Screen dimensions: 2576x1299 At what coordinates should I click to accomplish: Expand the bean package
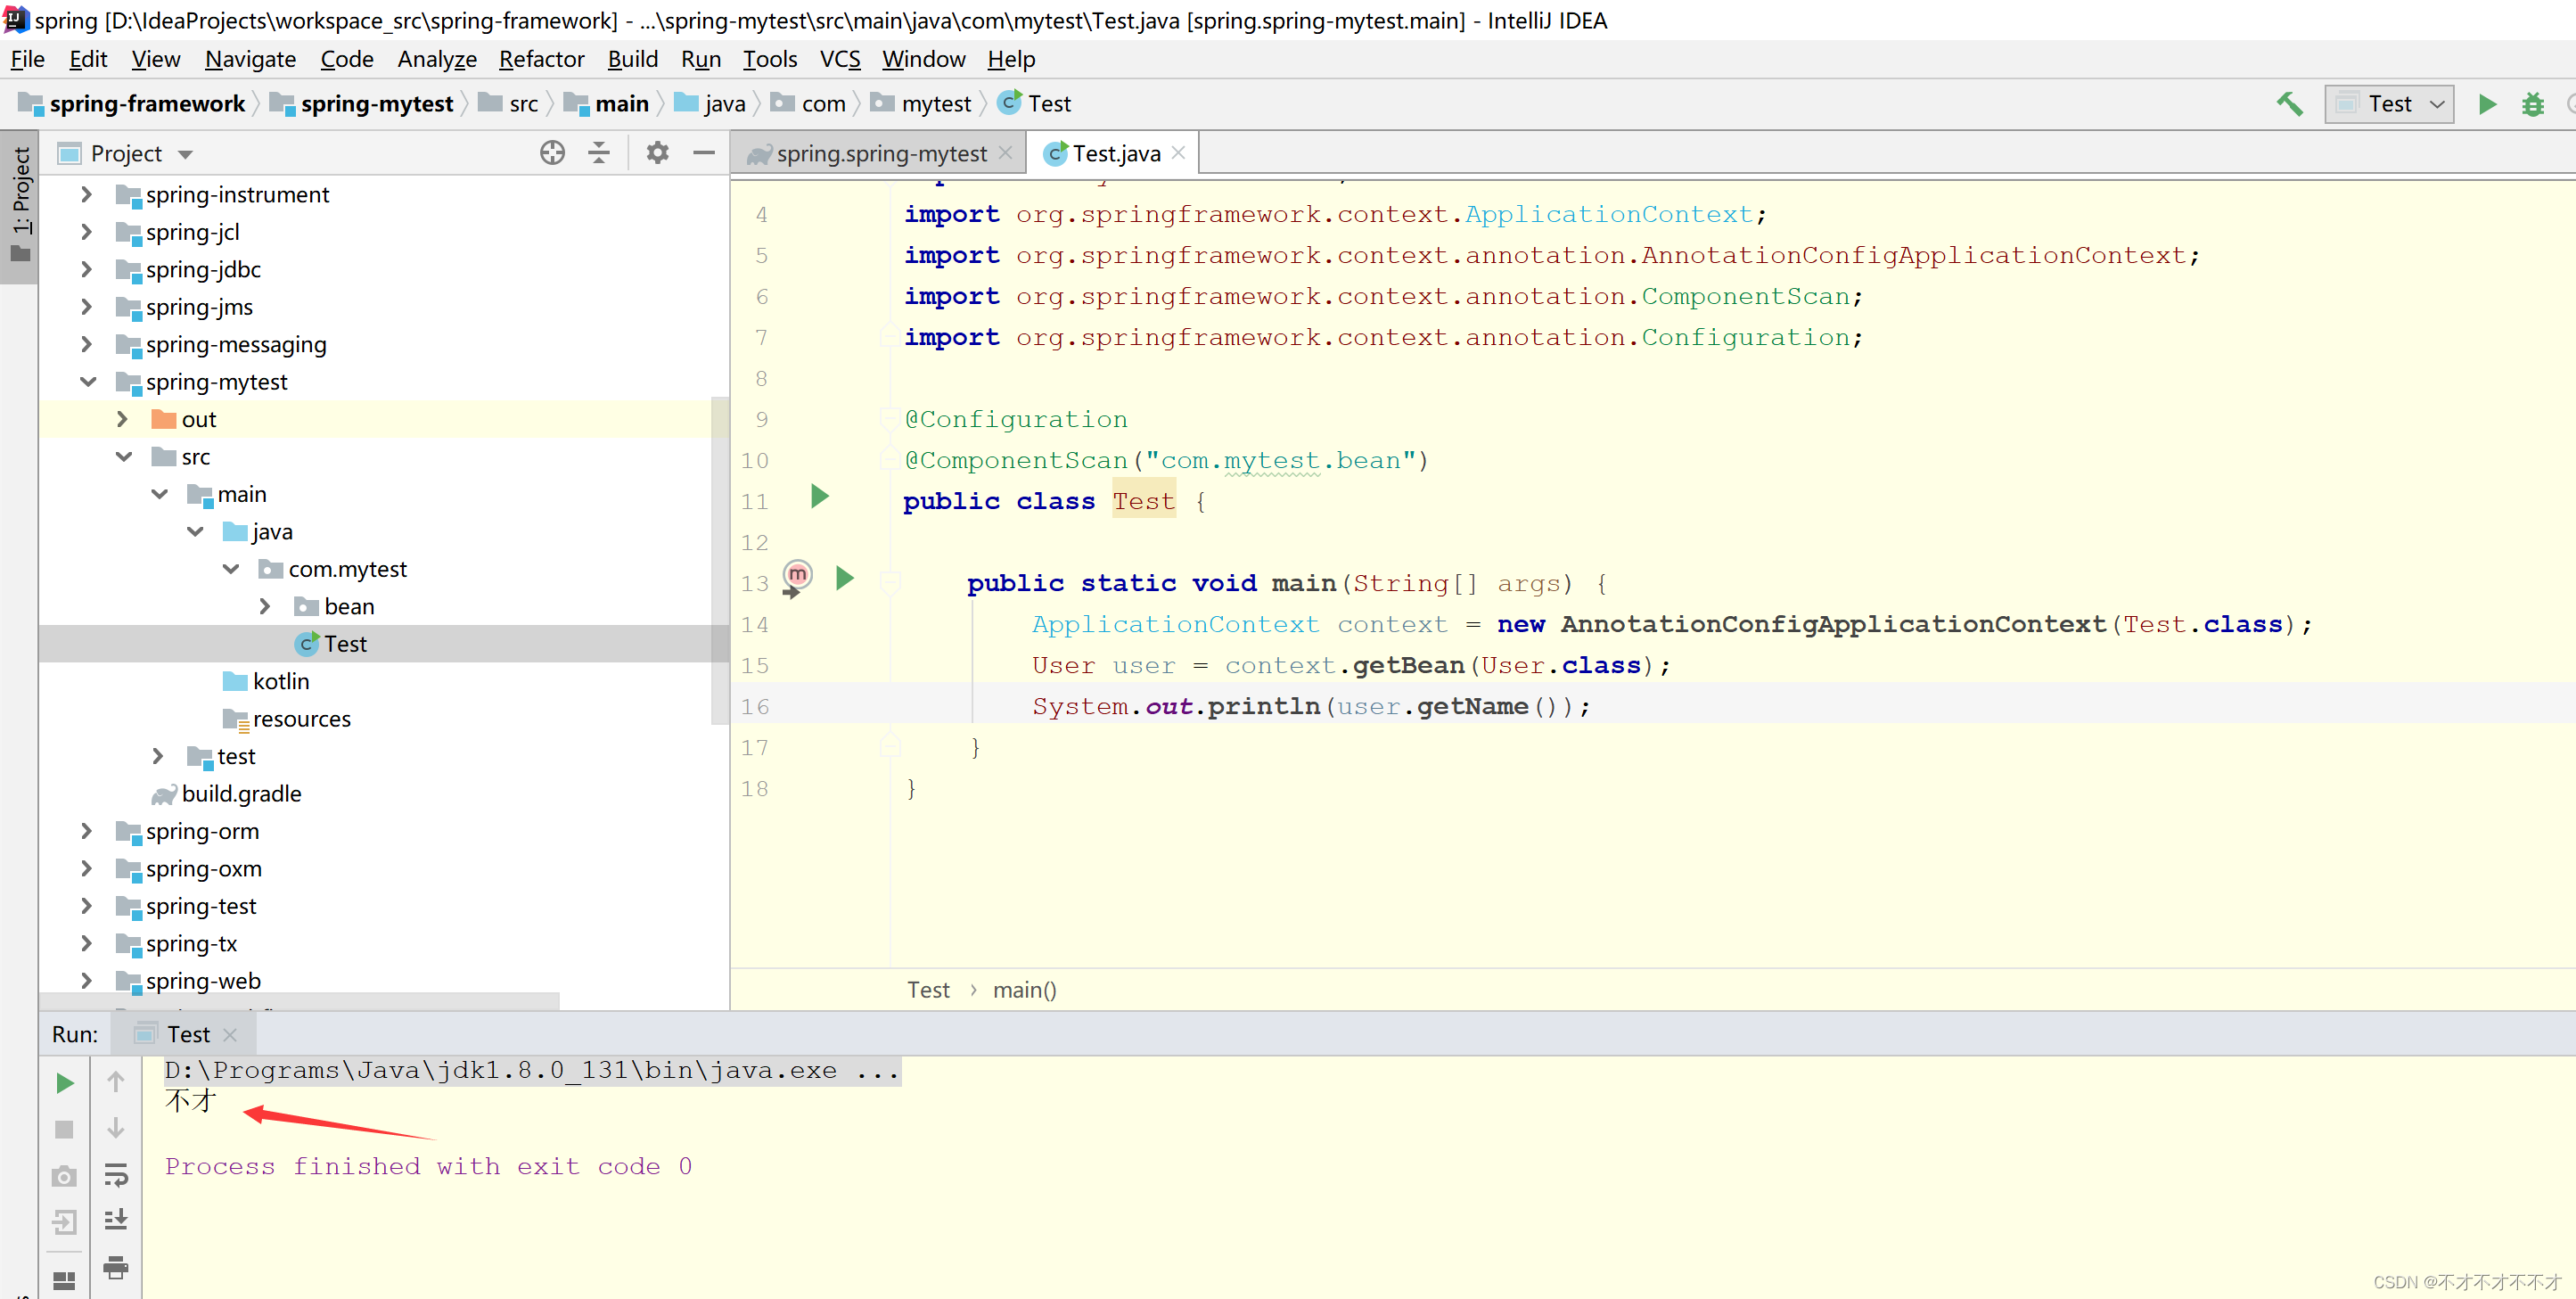click(x=265, y=606)
